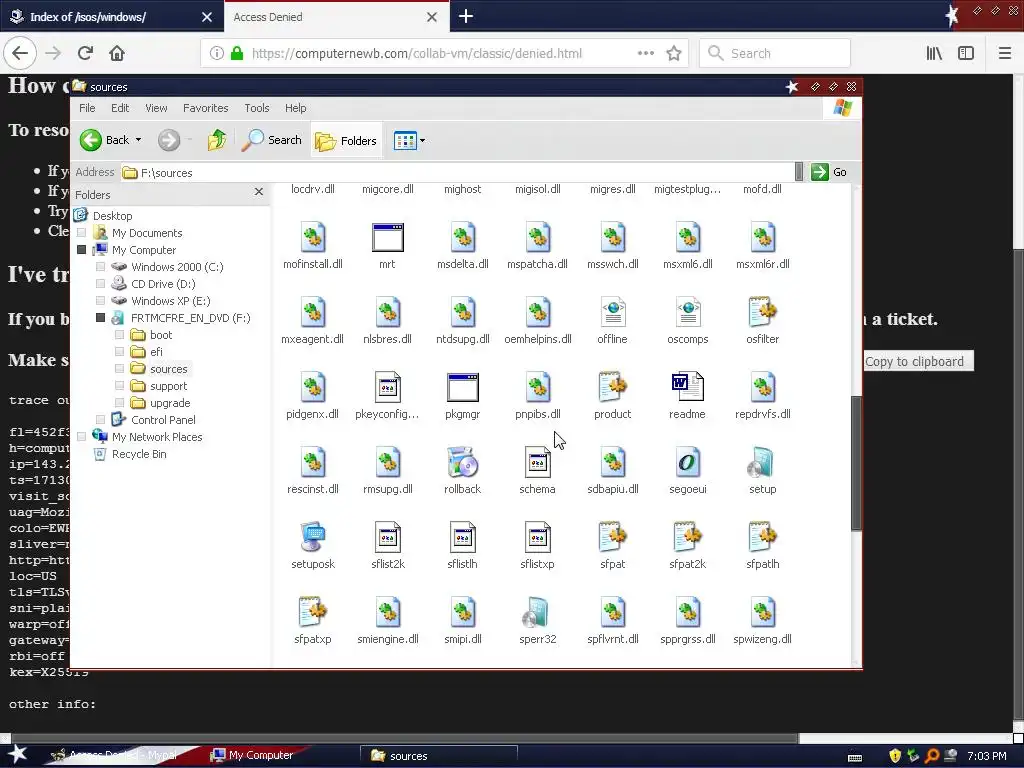
Task: Open the File menu
Action: pos(87,108)
